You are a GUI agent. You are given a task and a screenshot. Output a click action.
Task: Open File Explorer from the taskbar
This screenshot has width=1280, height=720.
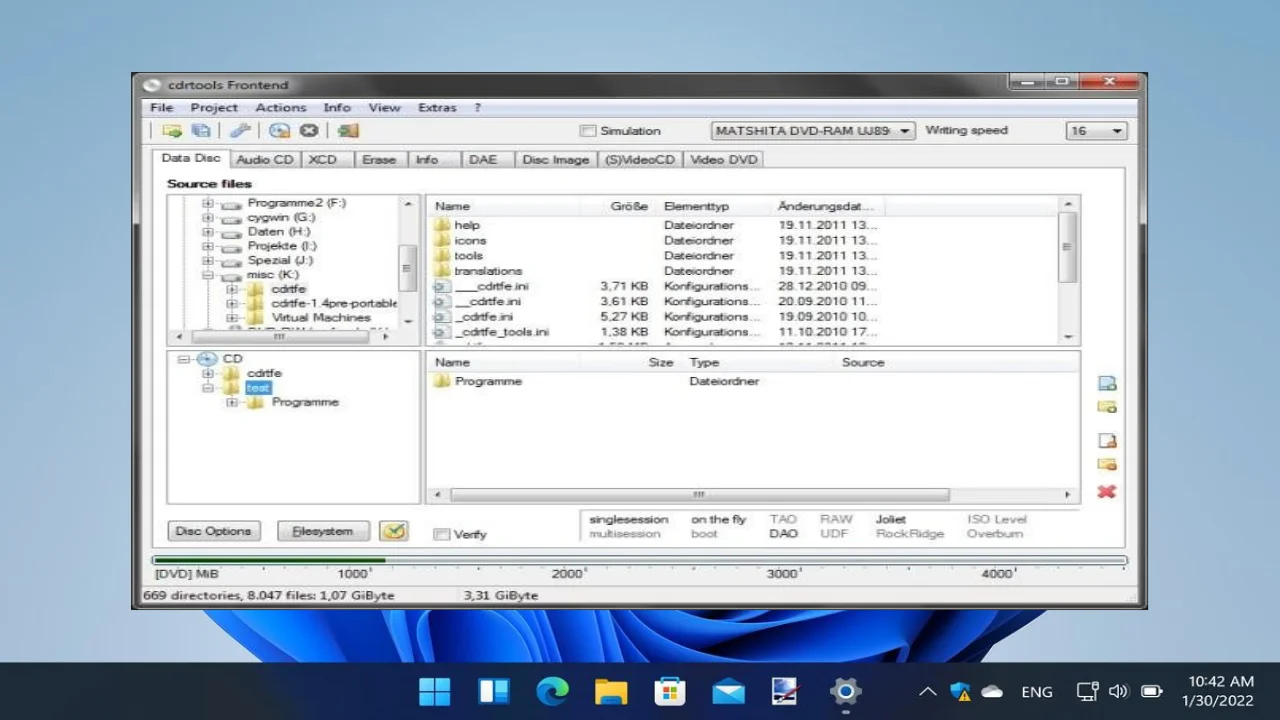point(611,691)
